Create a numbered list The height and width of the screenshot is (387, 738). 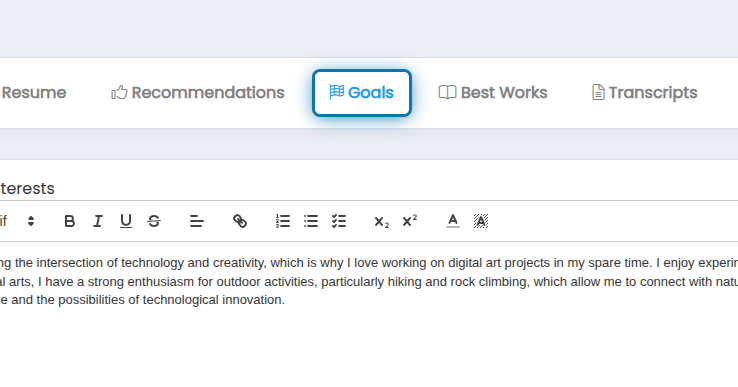(283, 221)
